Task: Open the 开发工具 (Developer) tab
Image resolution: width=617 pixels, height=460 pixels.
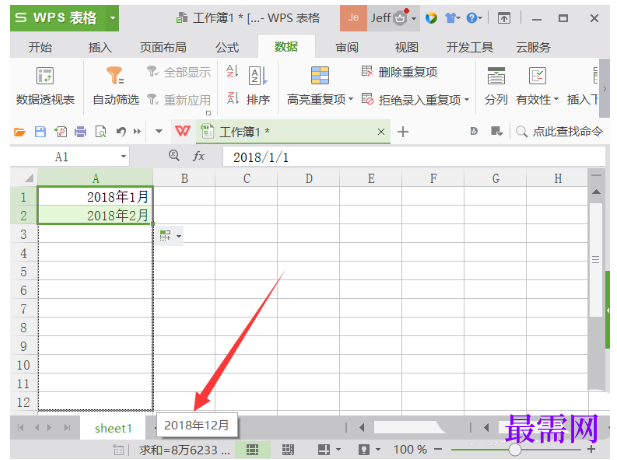Action: [469, 48]
